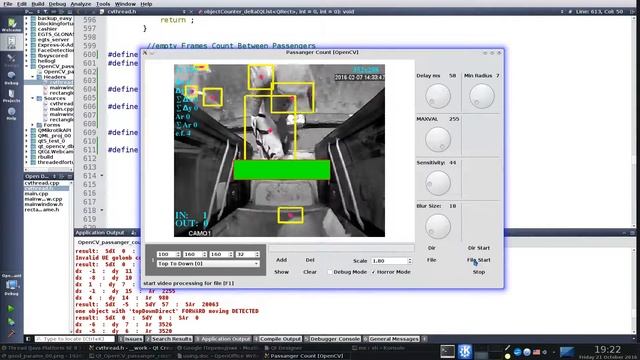Viewport: 640px width, 360px height.
Task: Expand the rbuild project node
Action: [27, 157]
